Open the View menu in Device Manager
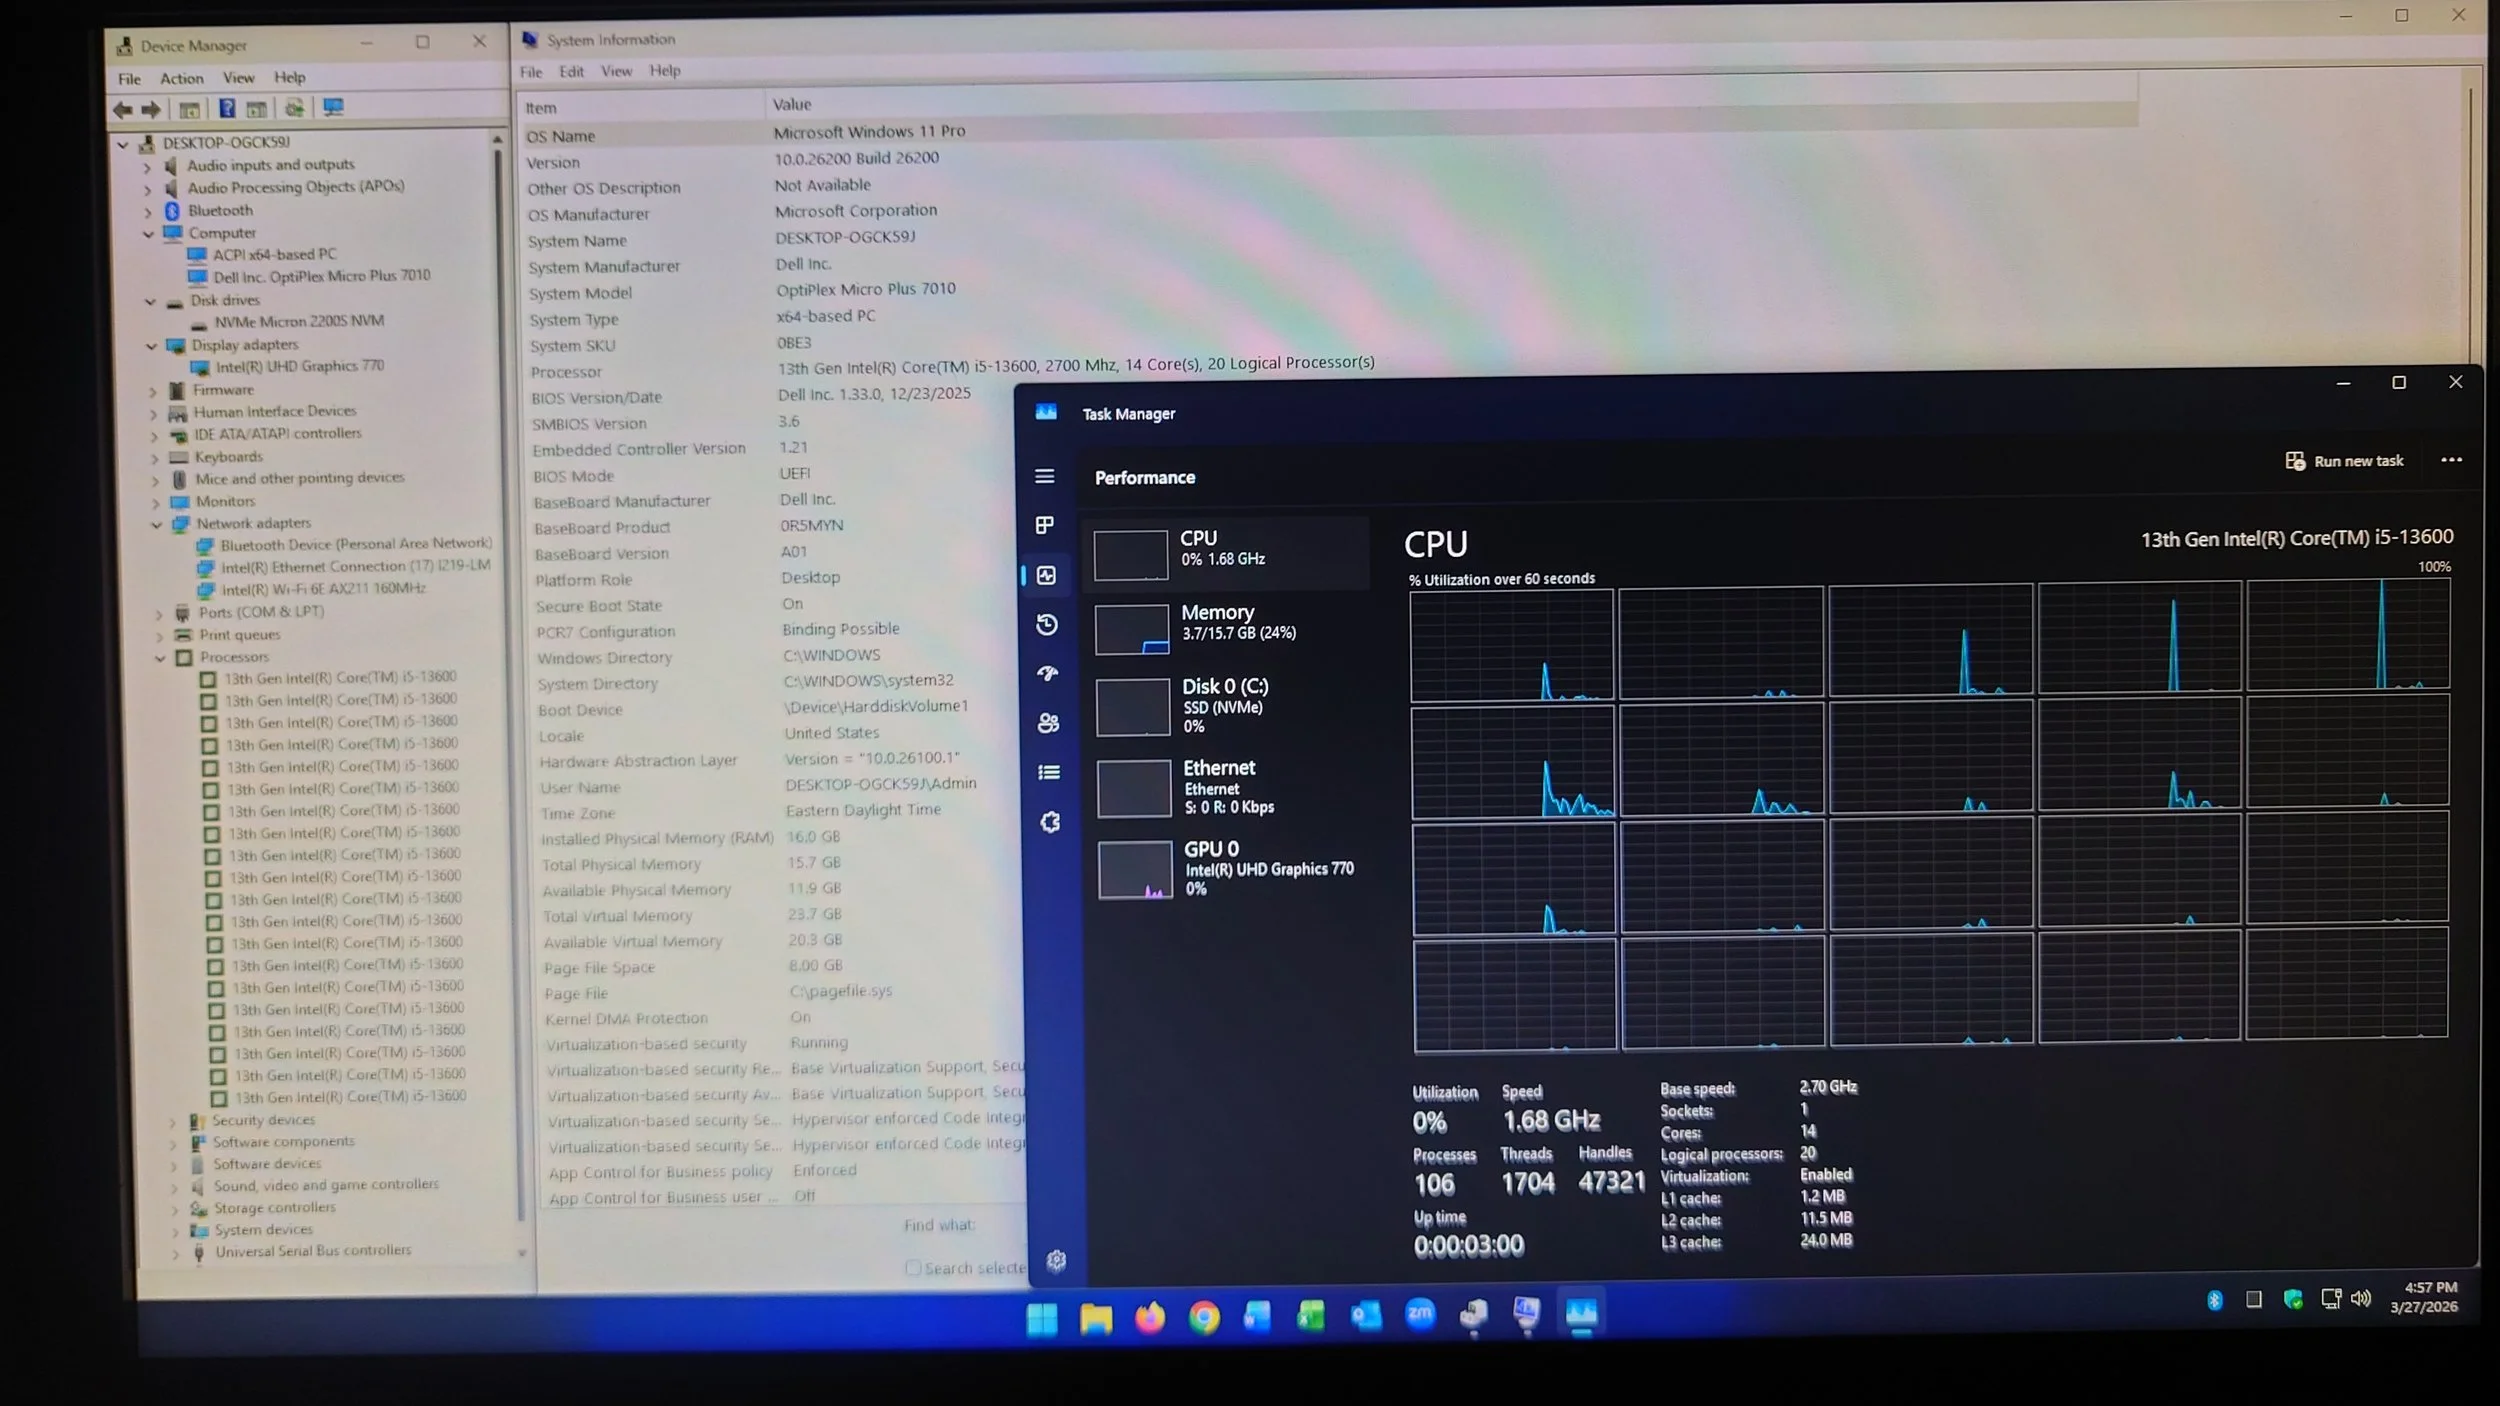The width and height of the screenshot is (2500, 1406). pyautogui.click(x=238, y=77)
